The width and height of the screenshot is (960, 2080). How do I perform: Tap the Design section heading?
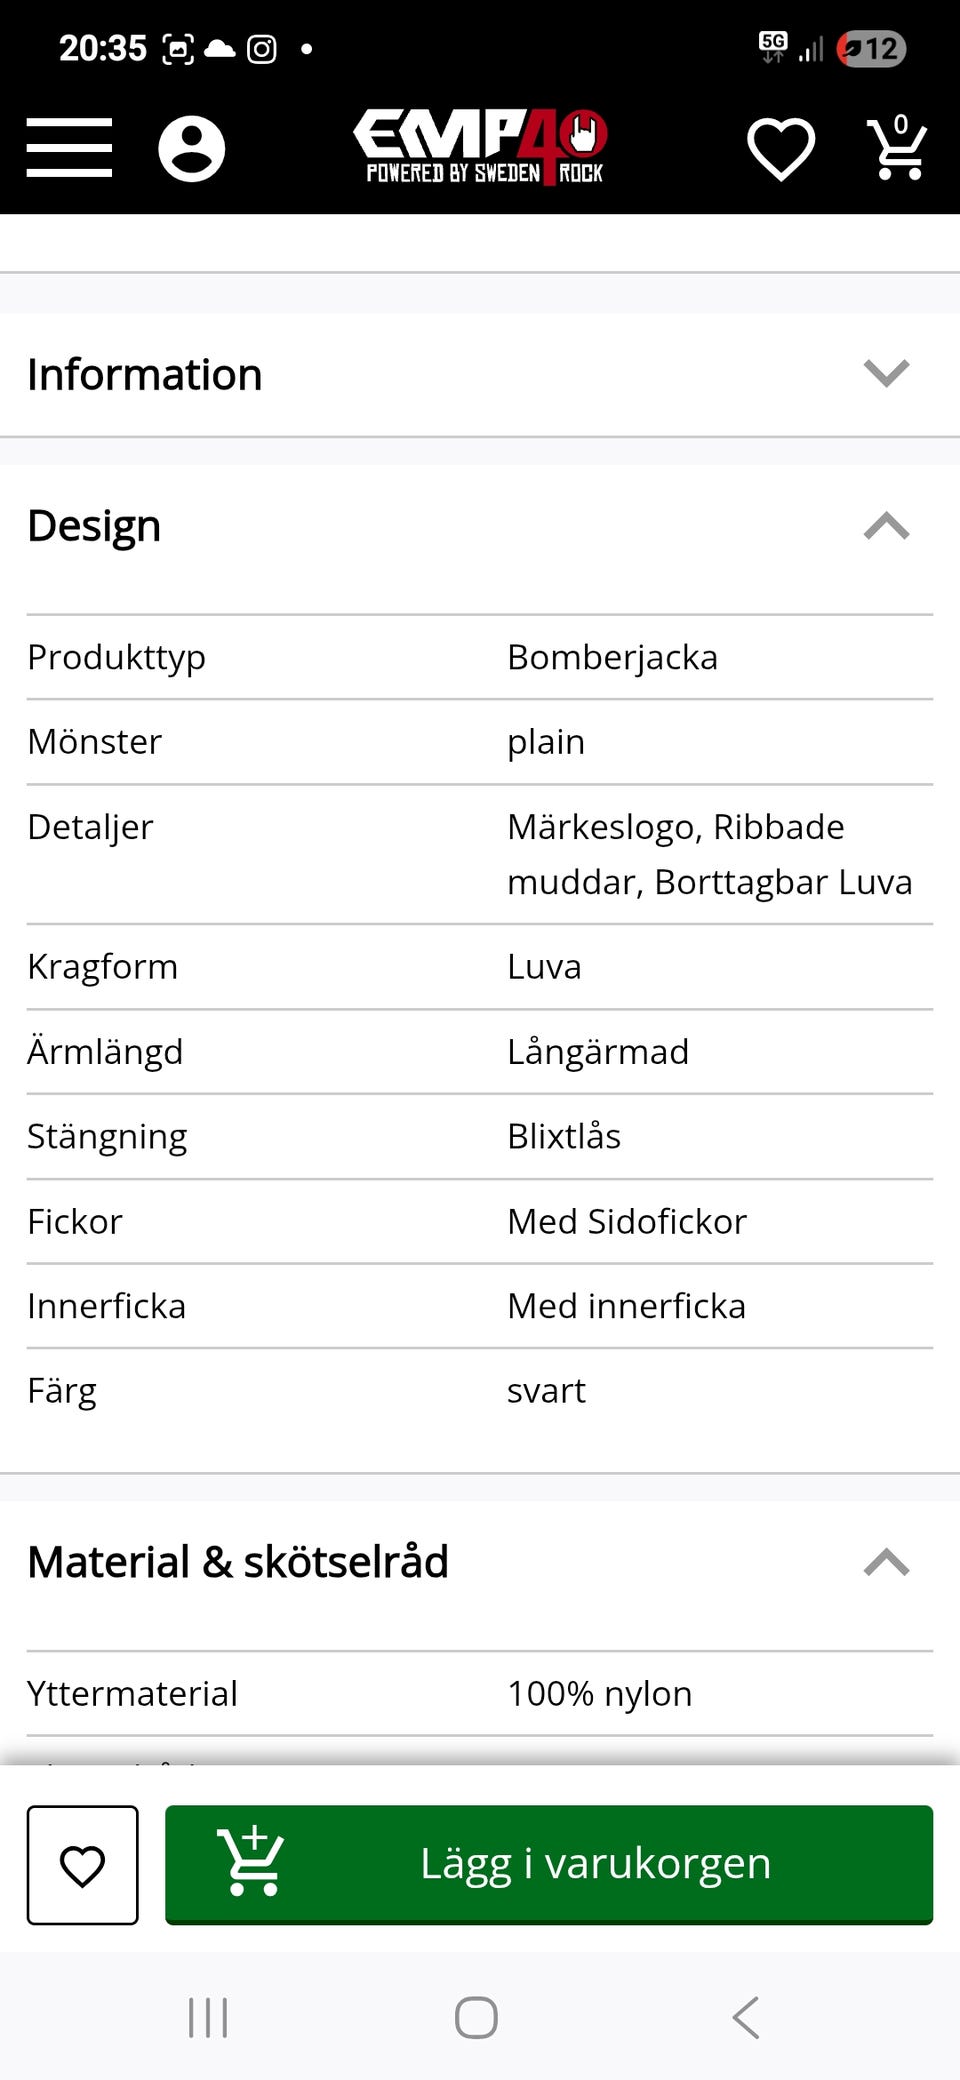point(94,526)
